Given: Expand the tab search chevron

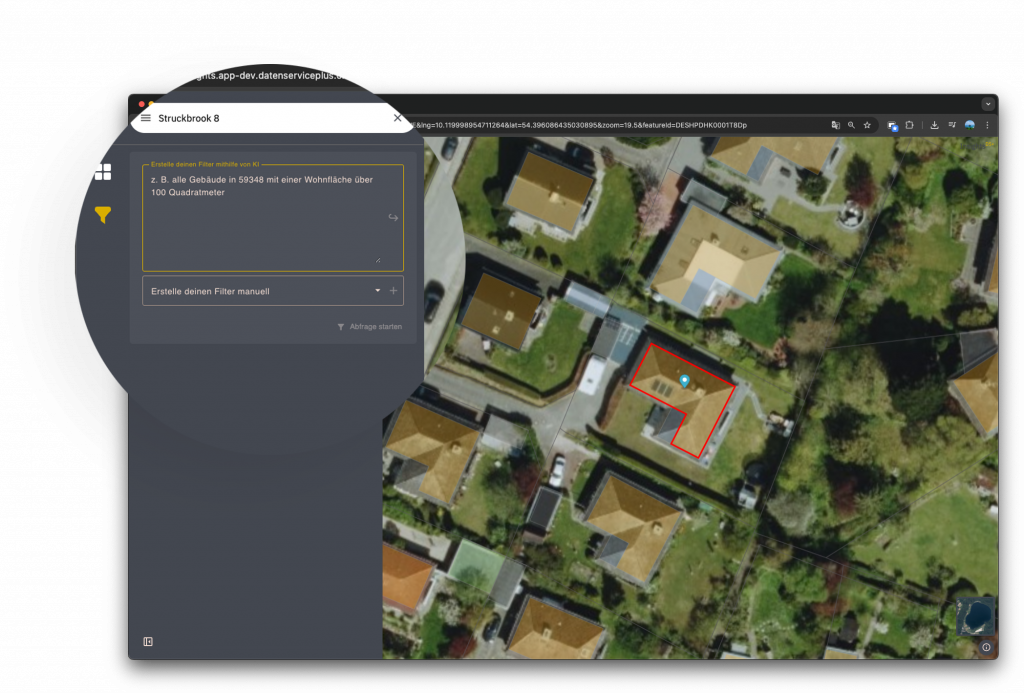Looking at the screenshot, I should 988,104.
